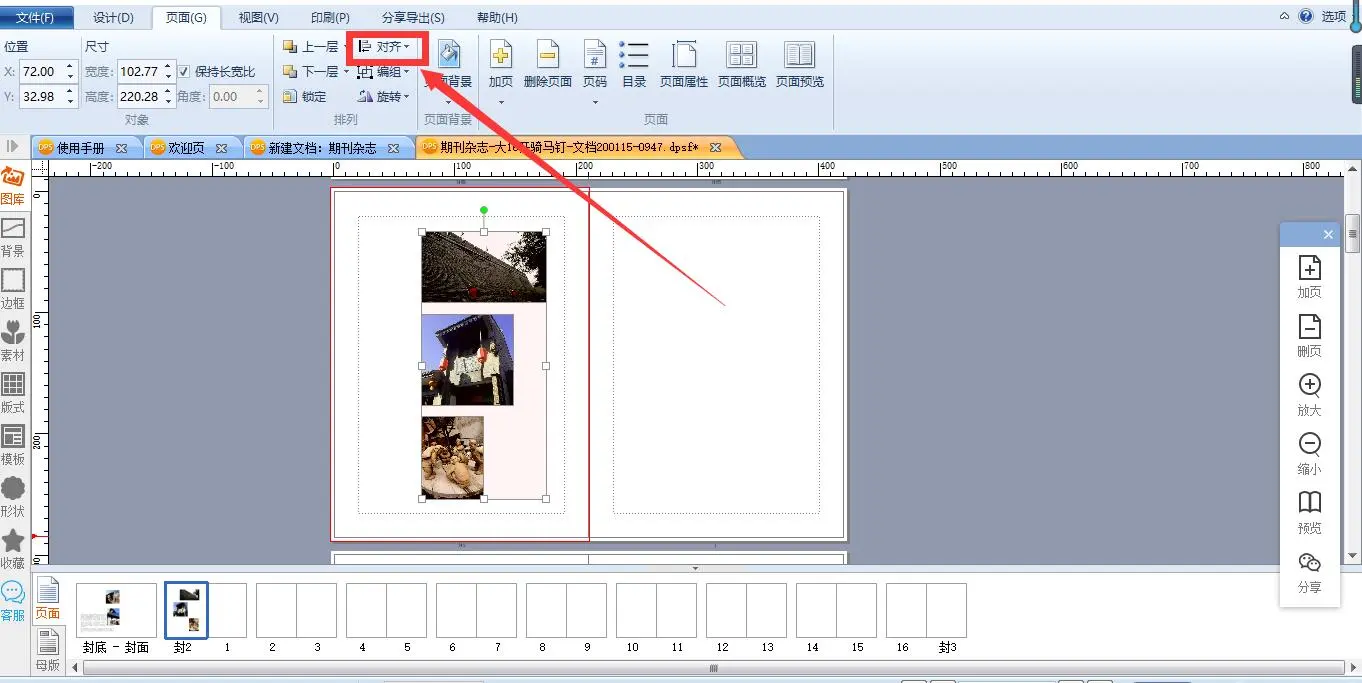This screenshot has height=683, width=1362.
Task: Open the 帮助(H) ribbon tab
Action: 497,18
